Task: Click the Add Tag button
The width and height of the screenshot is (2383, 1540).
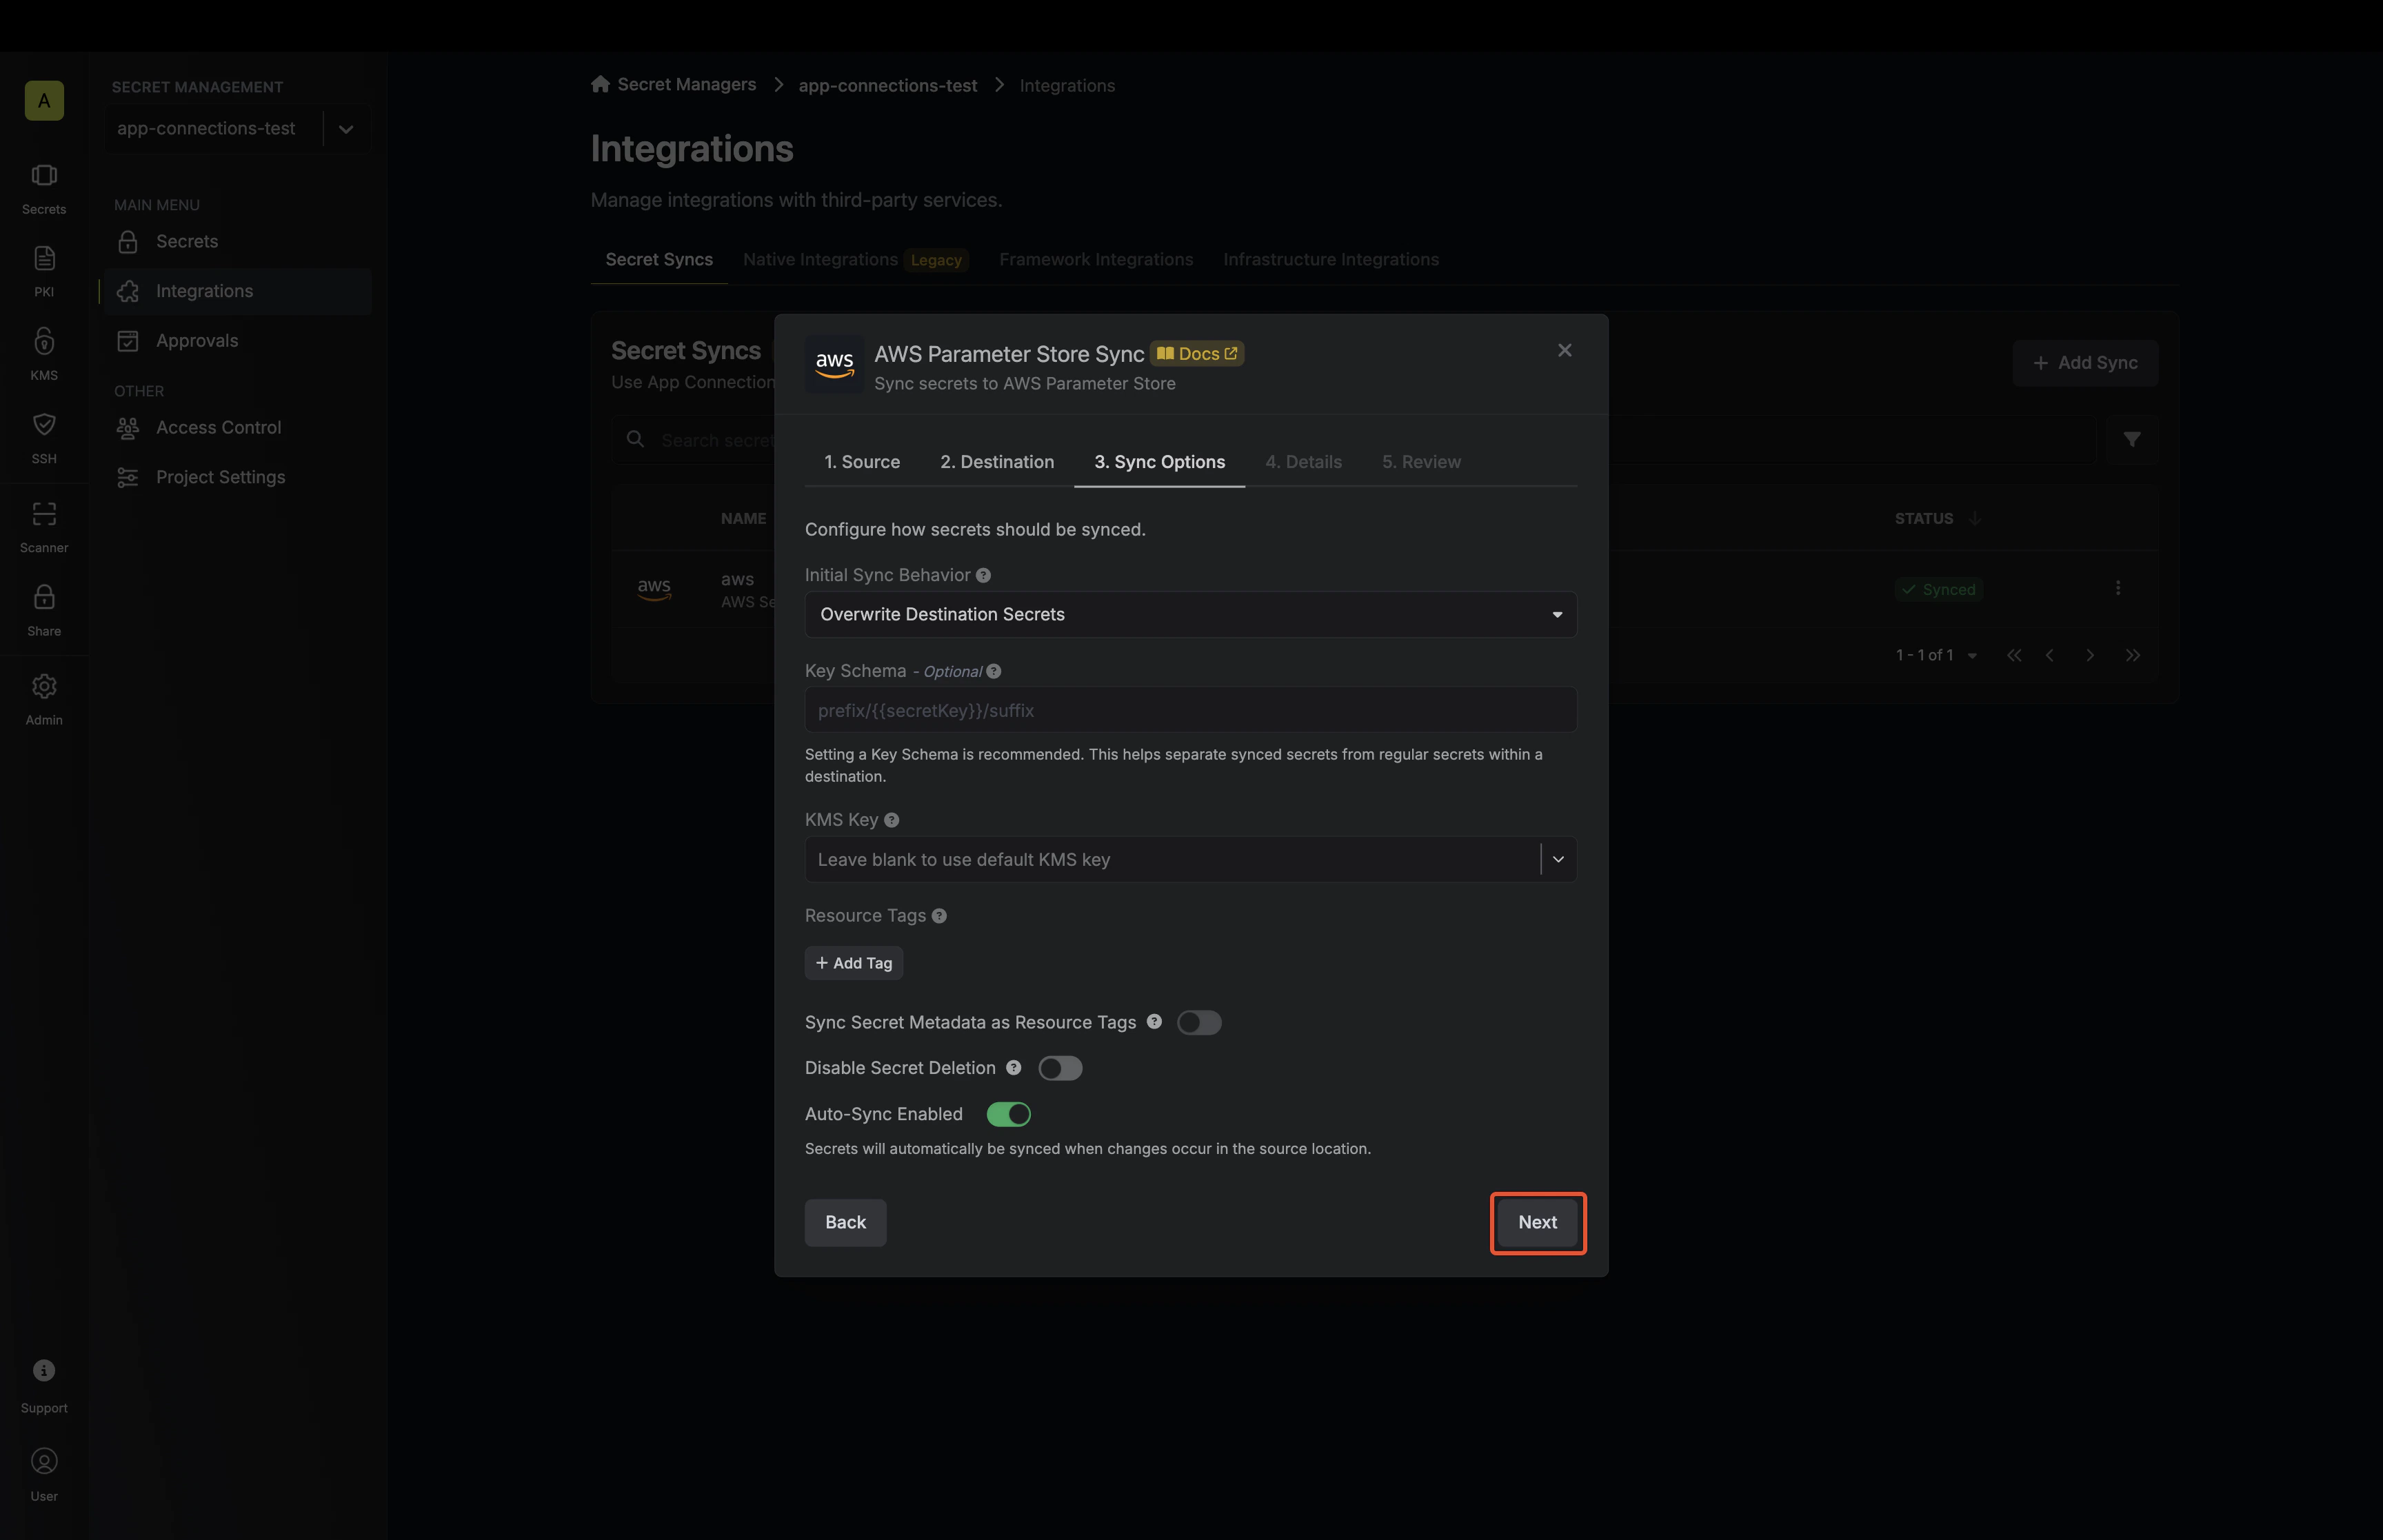Action: 853,963
